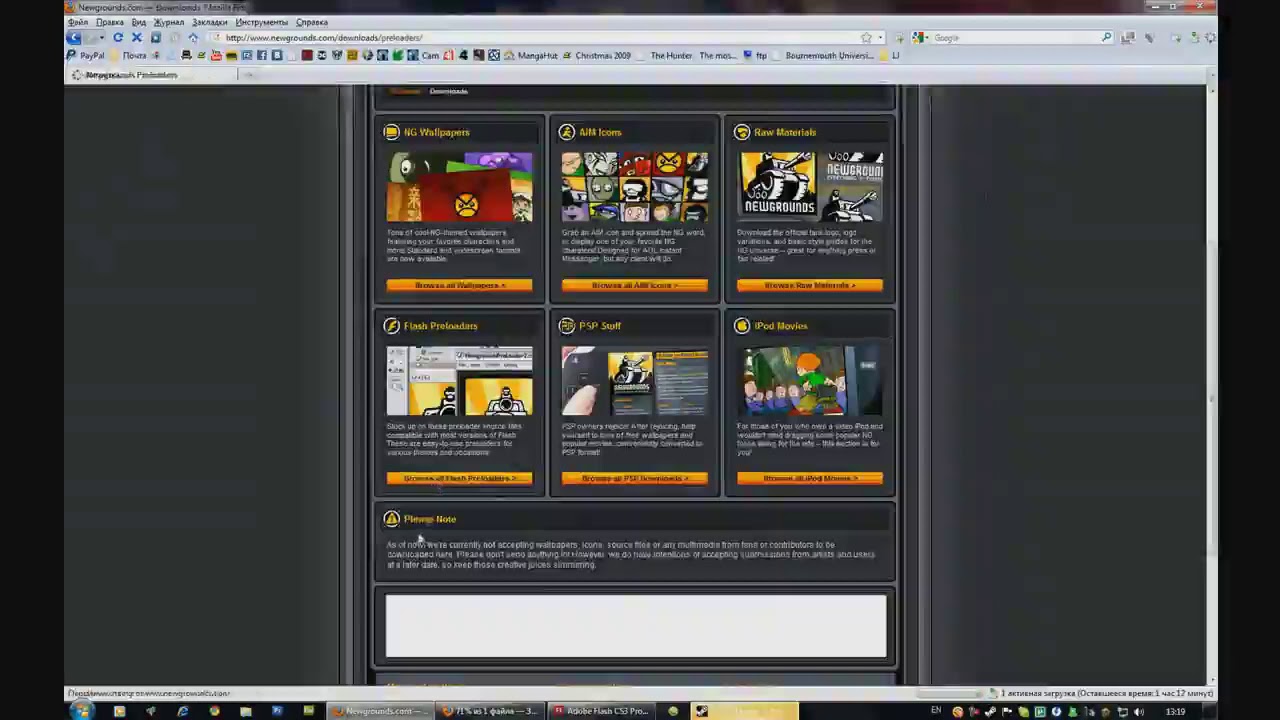Click the Photoshop quick launch icon
This screenshot has height=720, width=1280.
pos(277,711)
